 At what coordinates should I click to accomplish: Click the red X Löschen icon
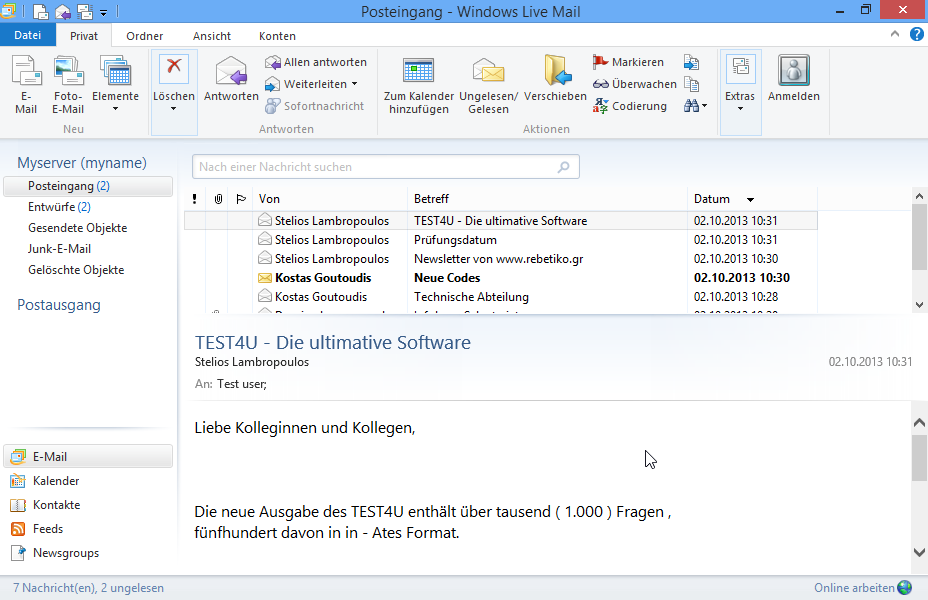173,68
